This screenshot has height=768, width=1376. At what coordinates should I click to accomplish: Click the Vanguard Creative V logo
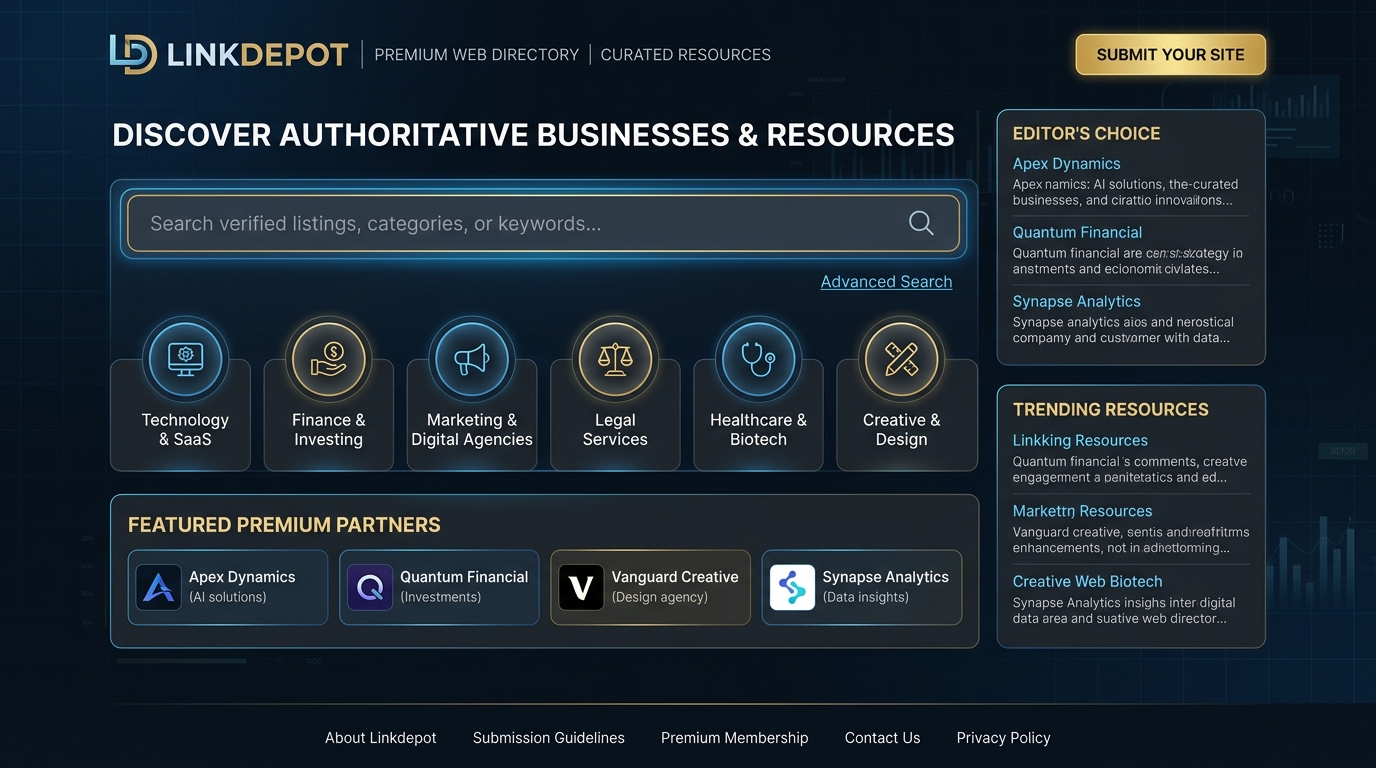(581, 587)
